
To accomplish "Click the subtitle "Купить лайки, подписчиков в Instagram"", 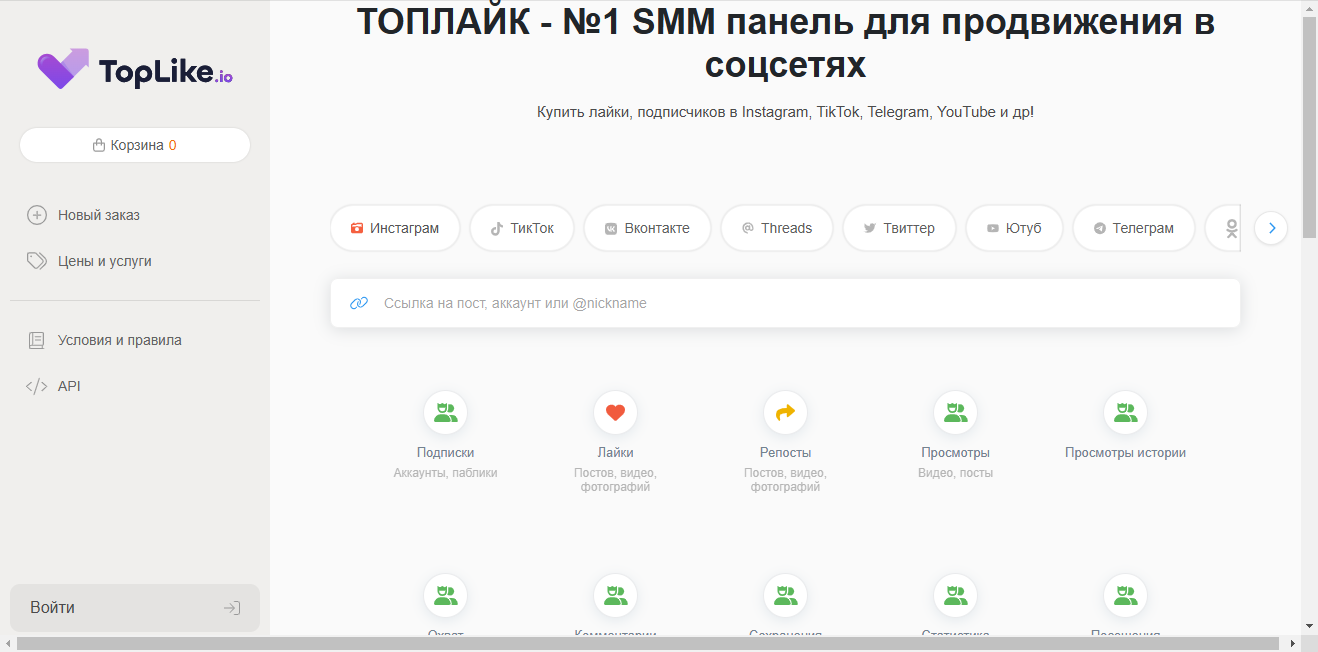I will 785,112.
